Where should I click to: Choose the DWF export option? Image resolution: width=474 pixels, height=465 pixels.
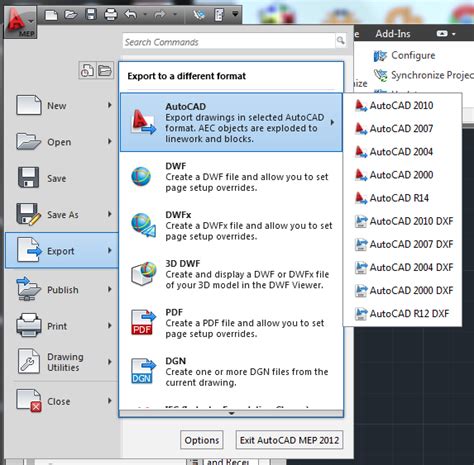click(231, 177)
